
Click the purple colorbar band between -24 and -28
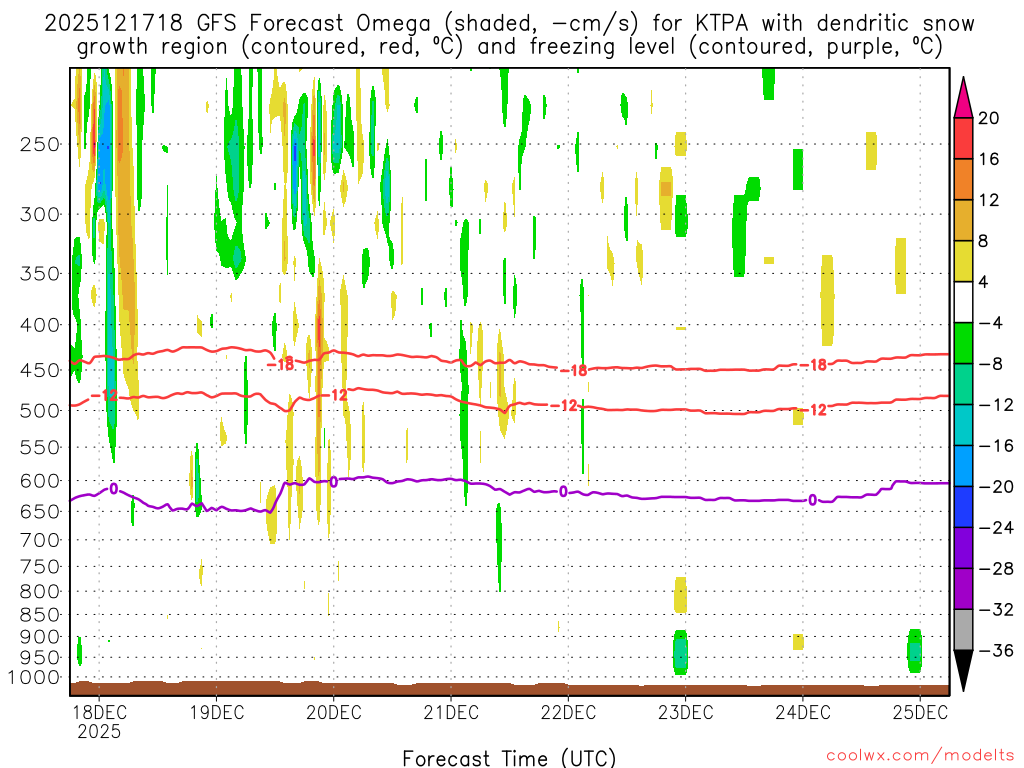[963, 548]
